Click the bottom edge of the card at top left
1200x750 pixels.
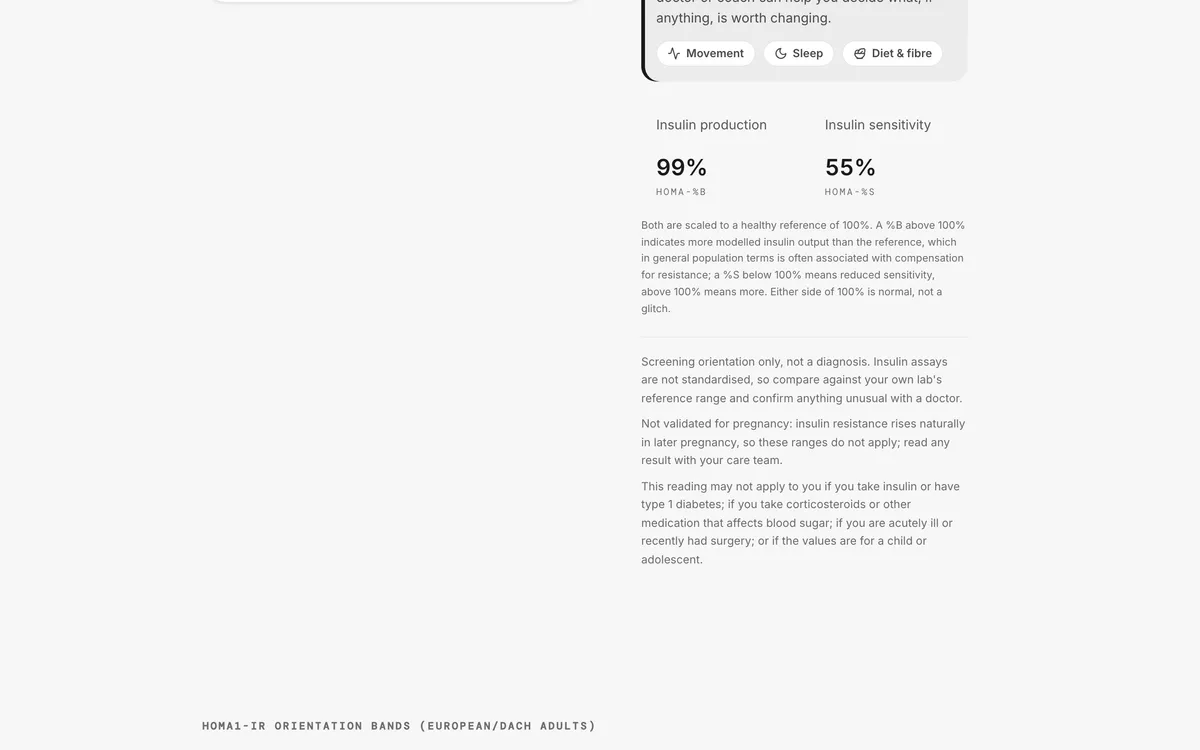(395, 1)
